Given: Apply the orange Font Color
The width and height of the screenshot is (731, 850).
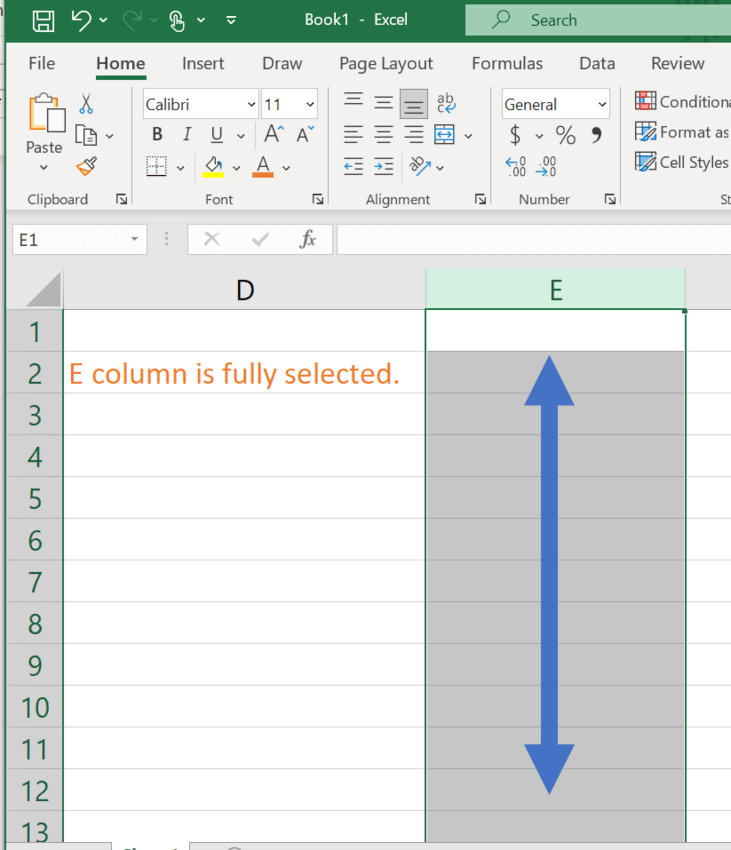Looking at the screenshot, I should click(263, 166).
